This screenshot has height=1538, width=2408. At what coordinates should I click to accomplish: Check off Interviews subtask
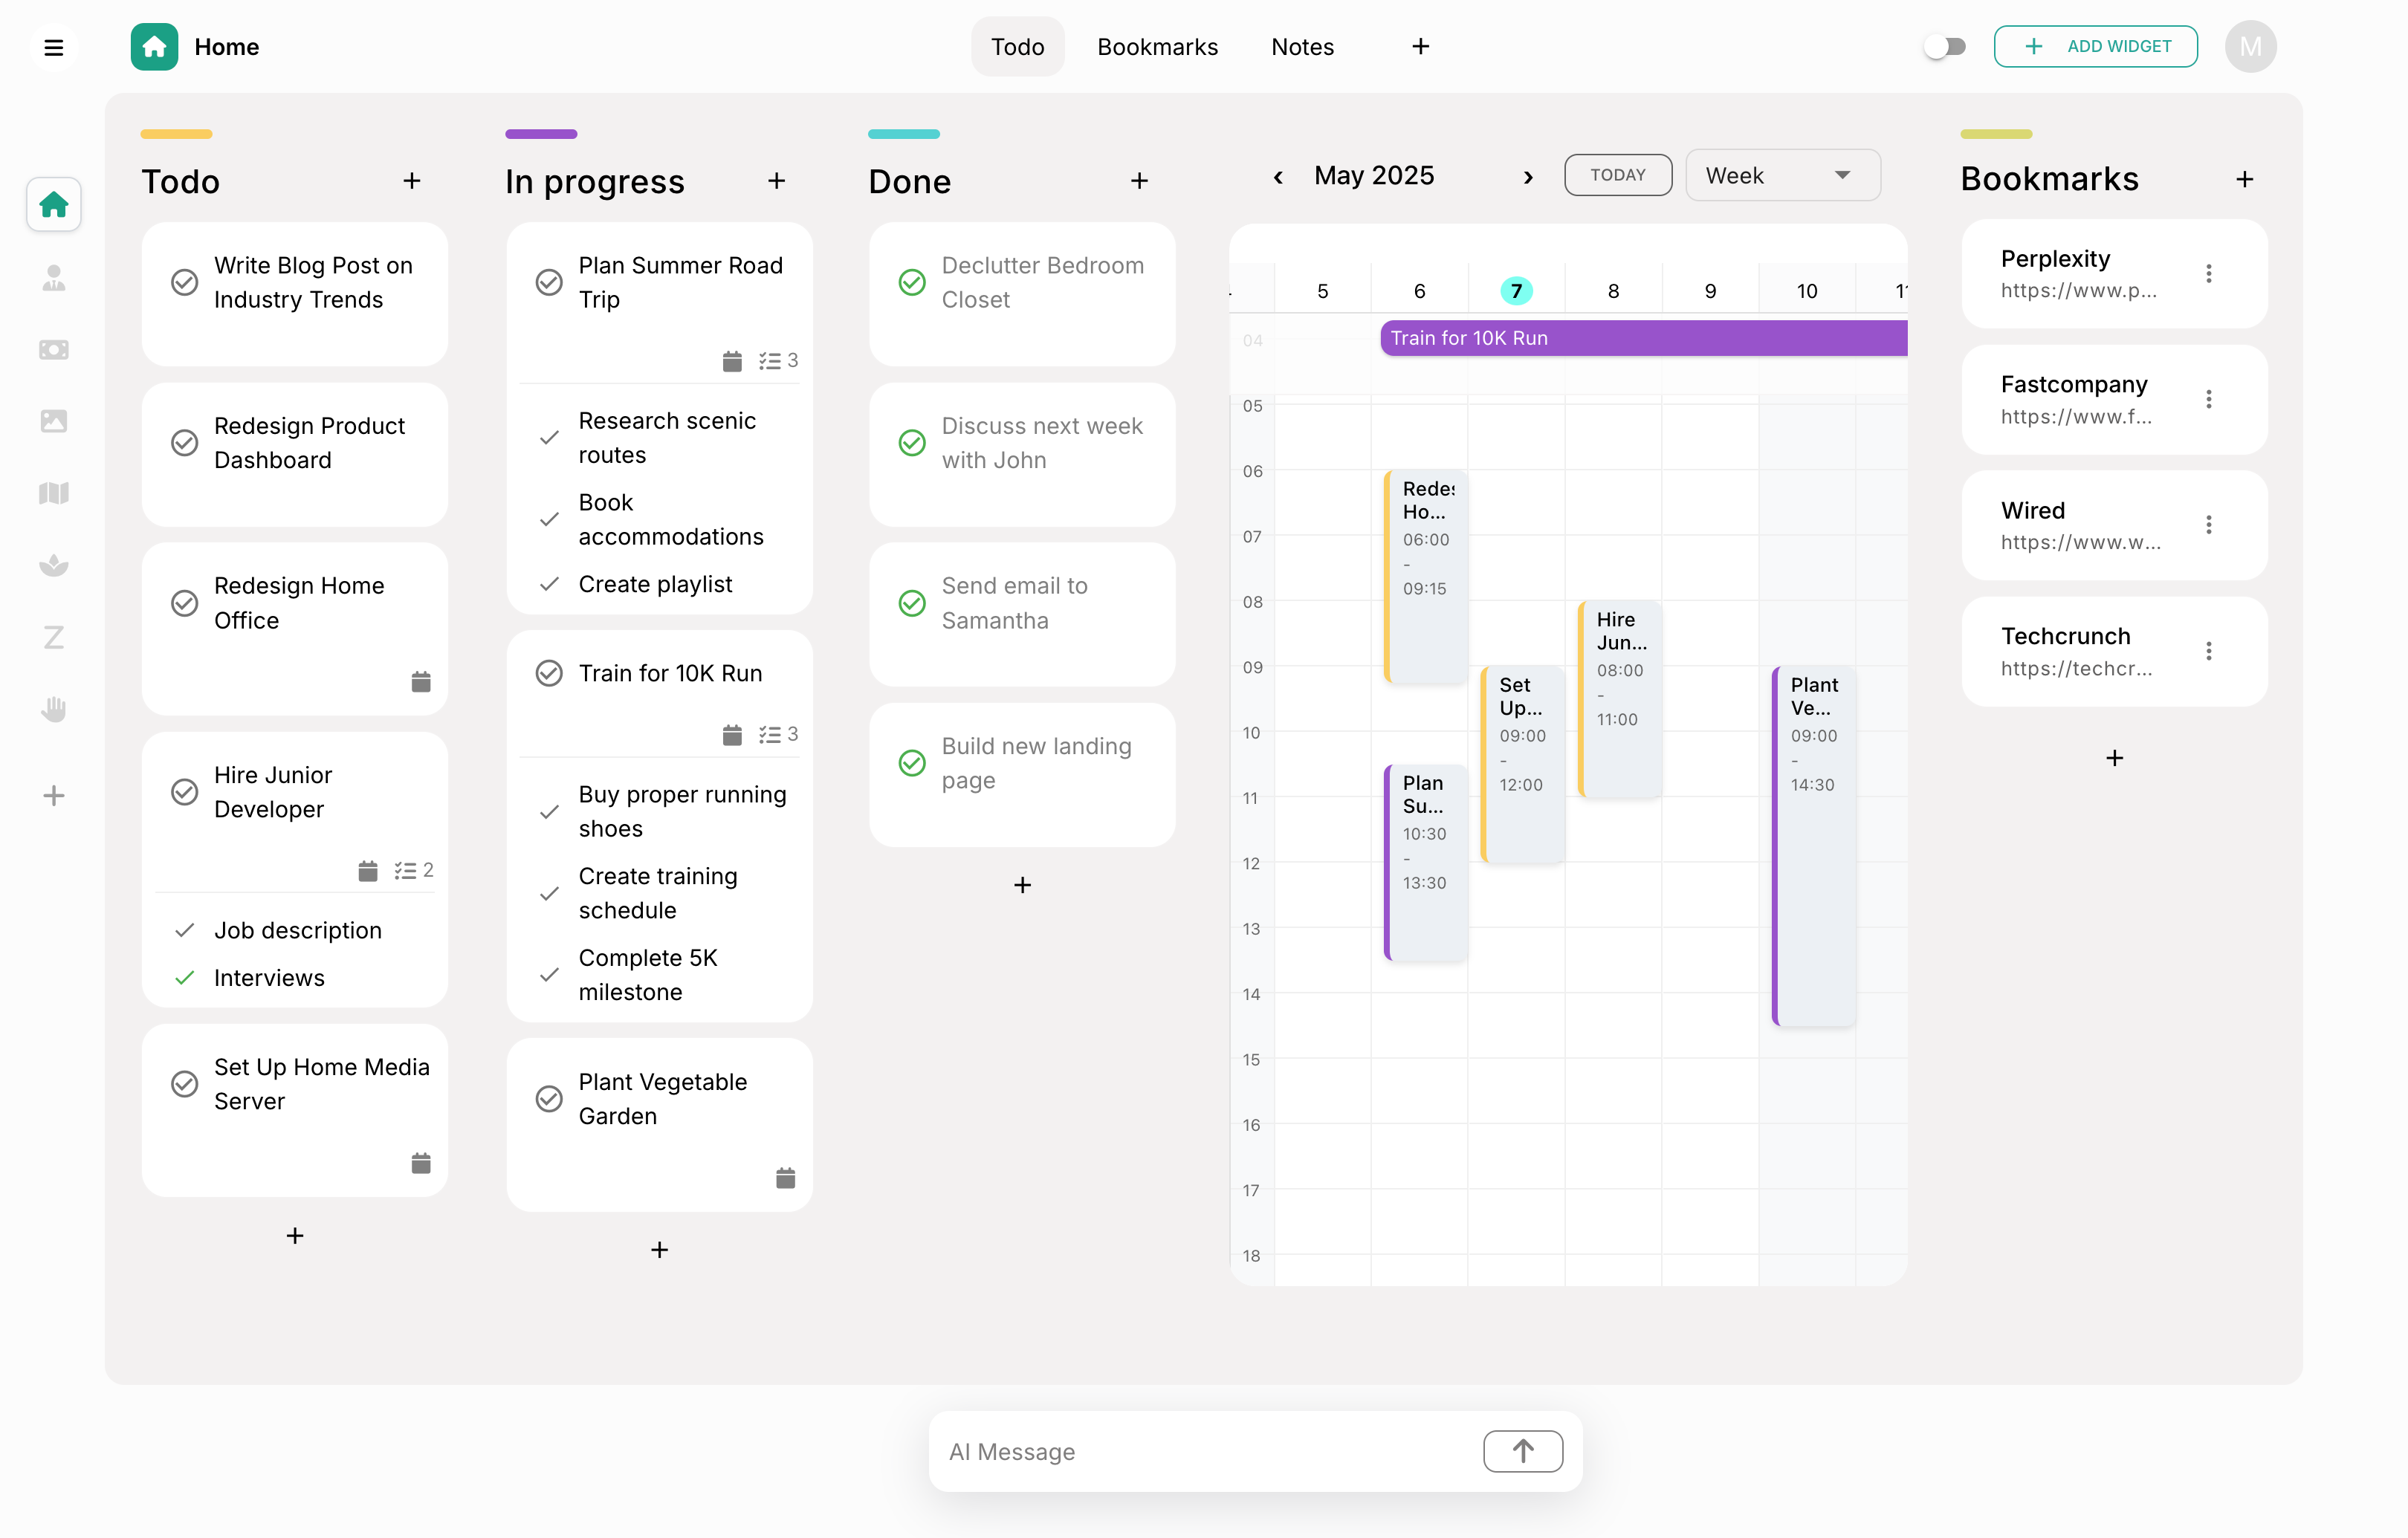tap(185, 978)
